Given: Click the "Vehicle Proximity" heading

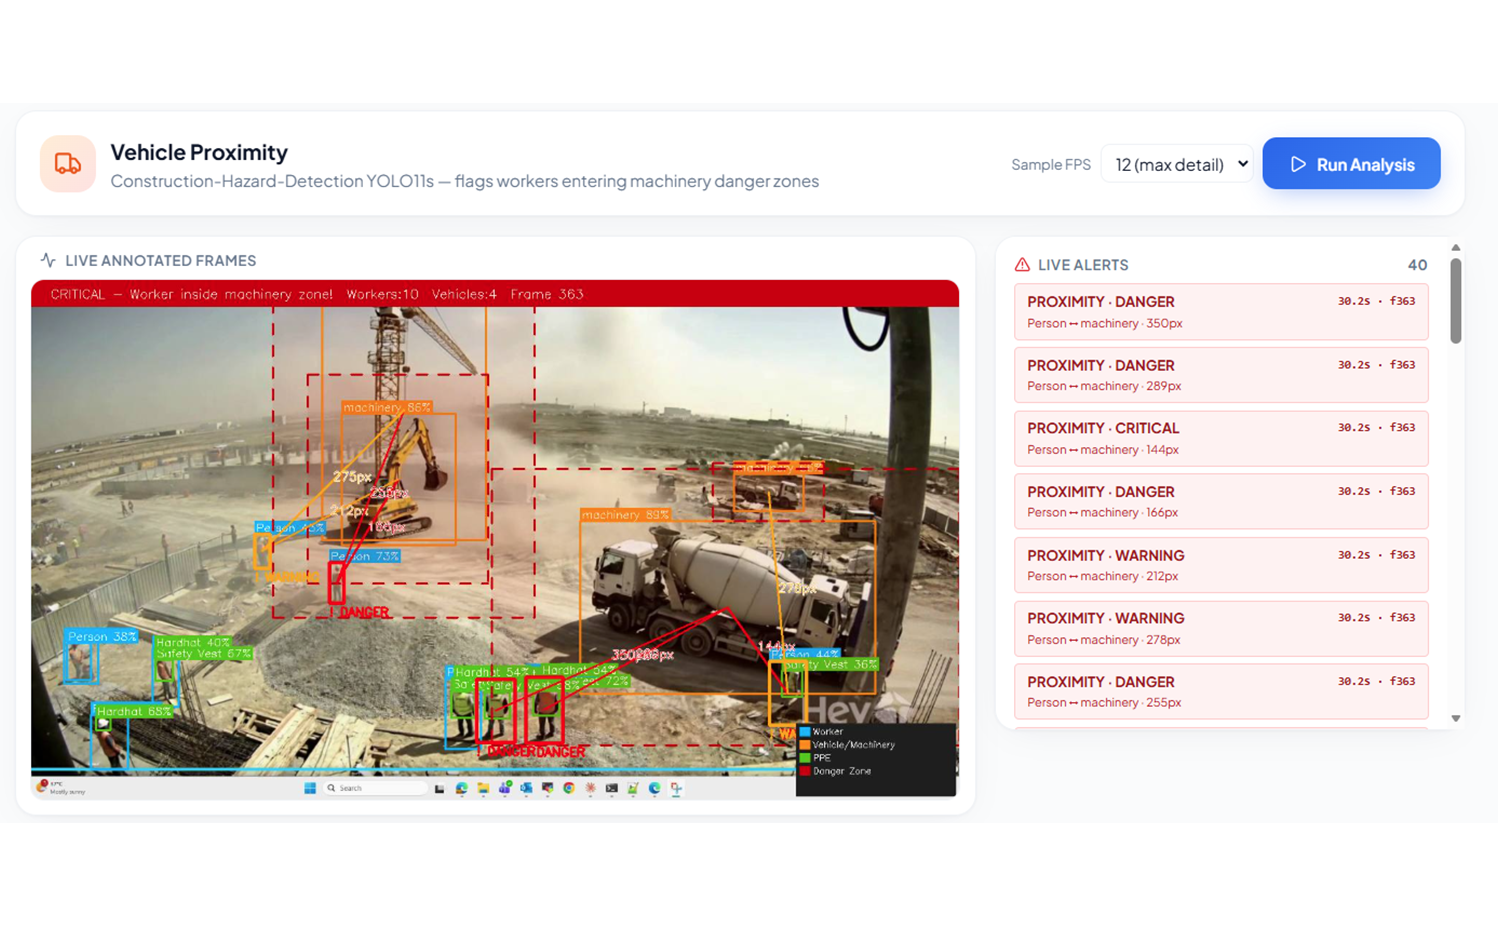Looking at the screenshot, I should click(199, 152).
